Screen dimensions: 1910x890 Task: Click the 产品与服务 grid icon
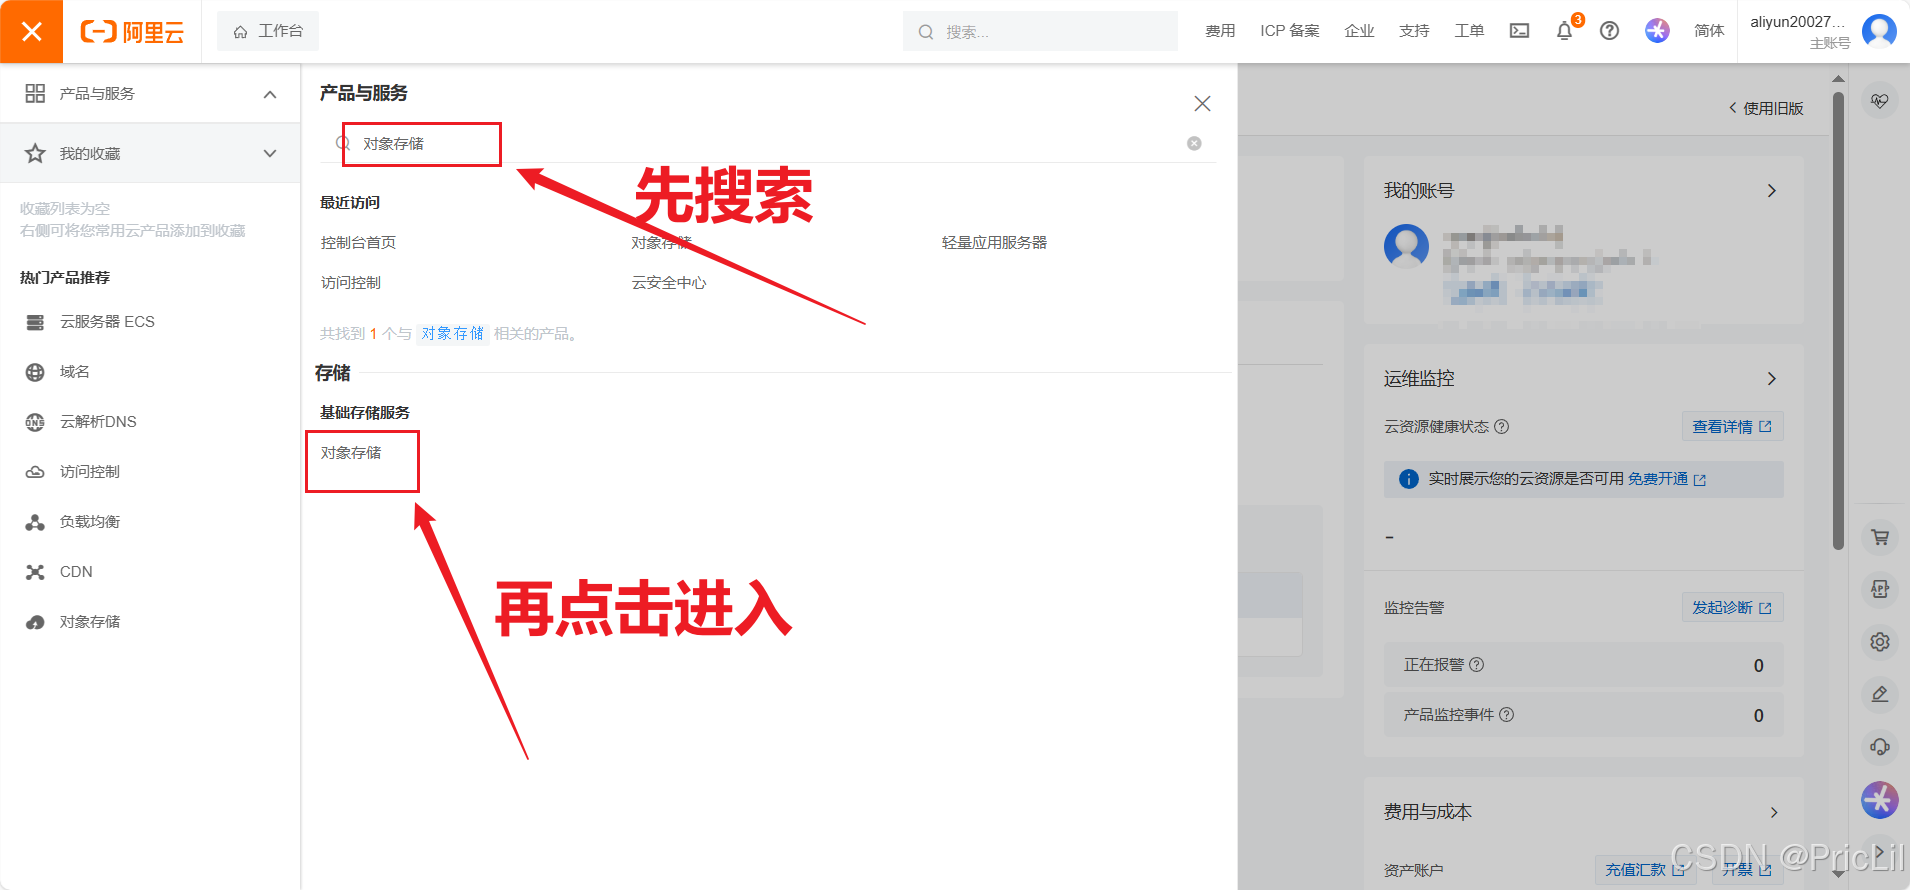pyautogui.click(x=35, y=93)
